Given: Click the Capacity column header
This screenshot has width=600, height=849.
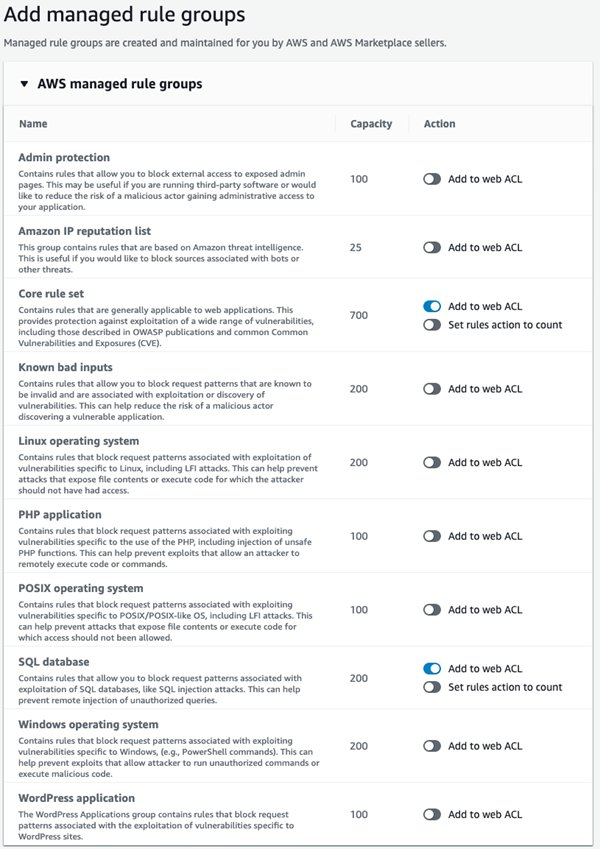Looking at the screenshot, I should click(371, 124).
